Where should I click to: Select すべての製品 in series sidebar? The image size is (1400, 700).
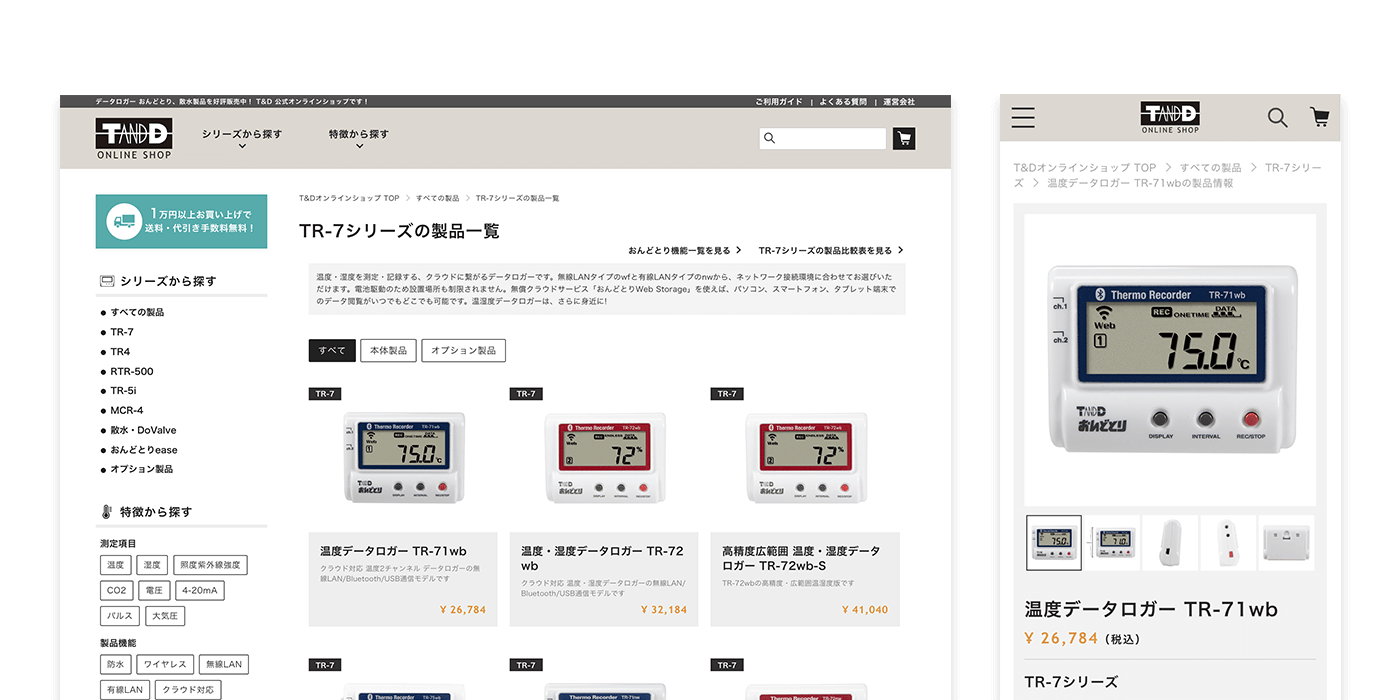[x=137, y=312]
